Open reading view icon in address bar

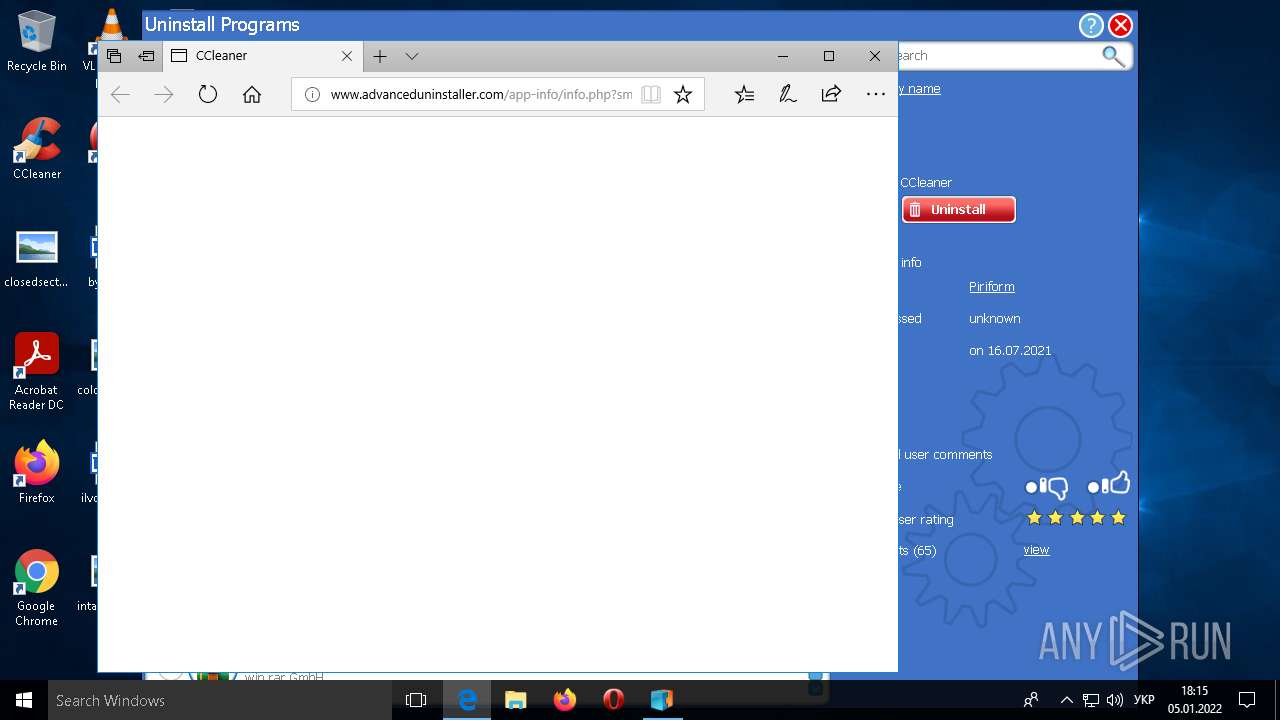(x=651, y=94)
